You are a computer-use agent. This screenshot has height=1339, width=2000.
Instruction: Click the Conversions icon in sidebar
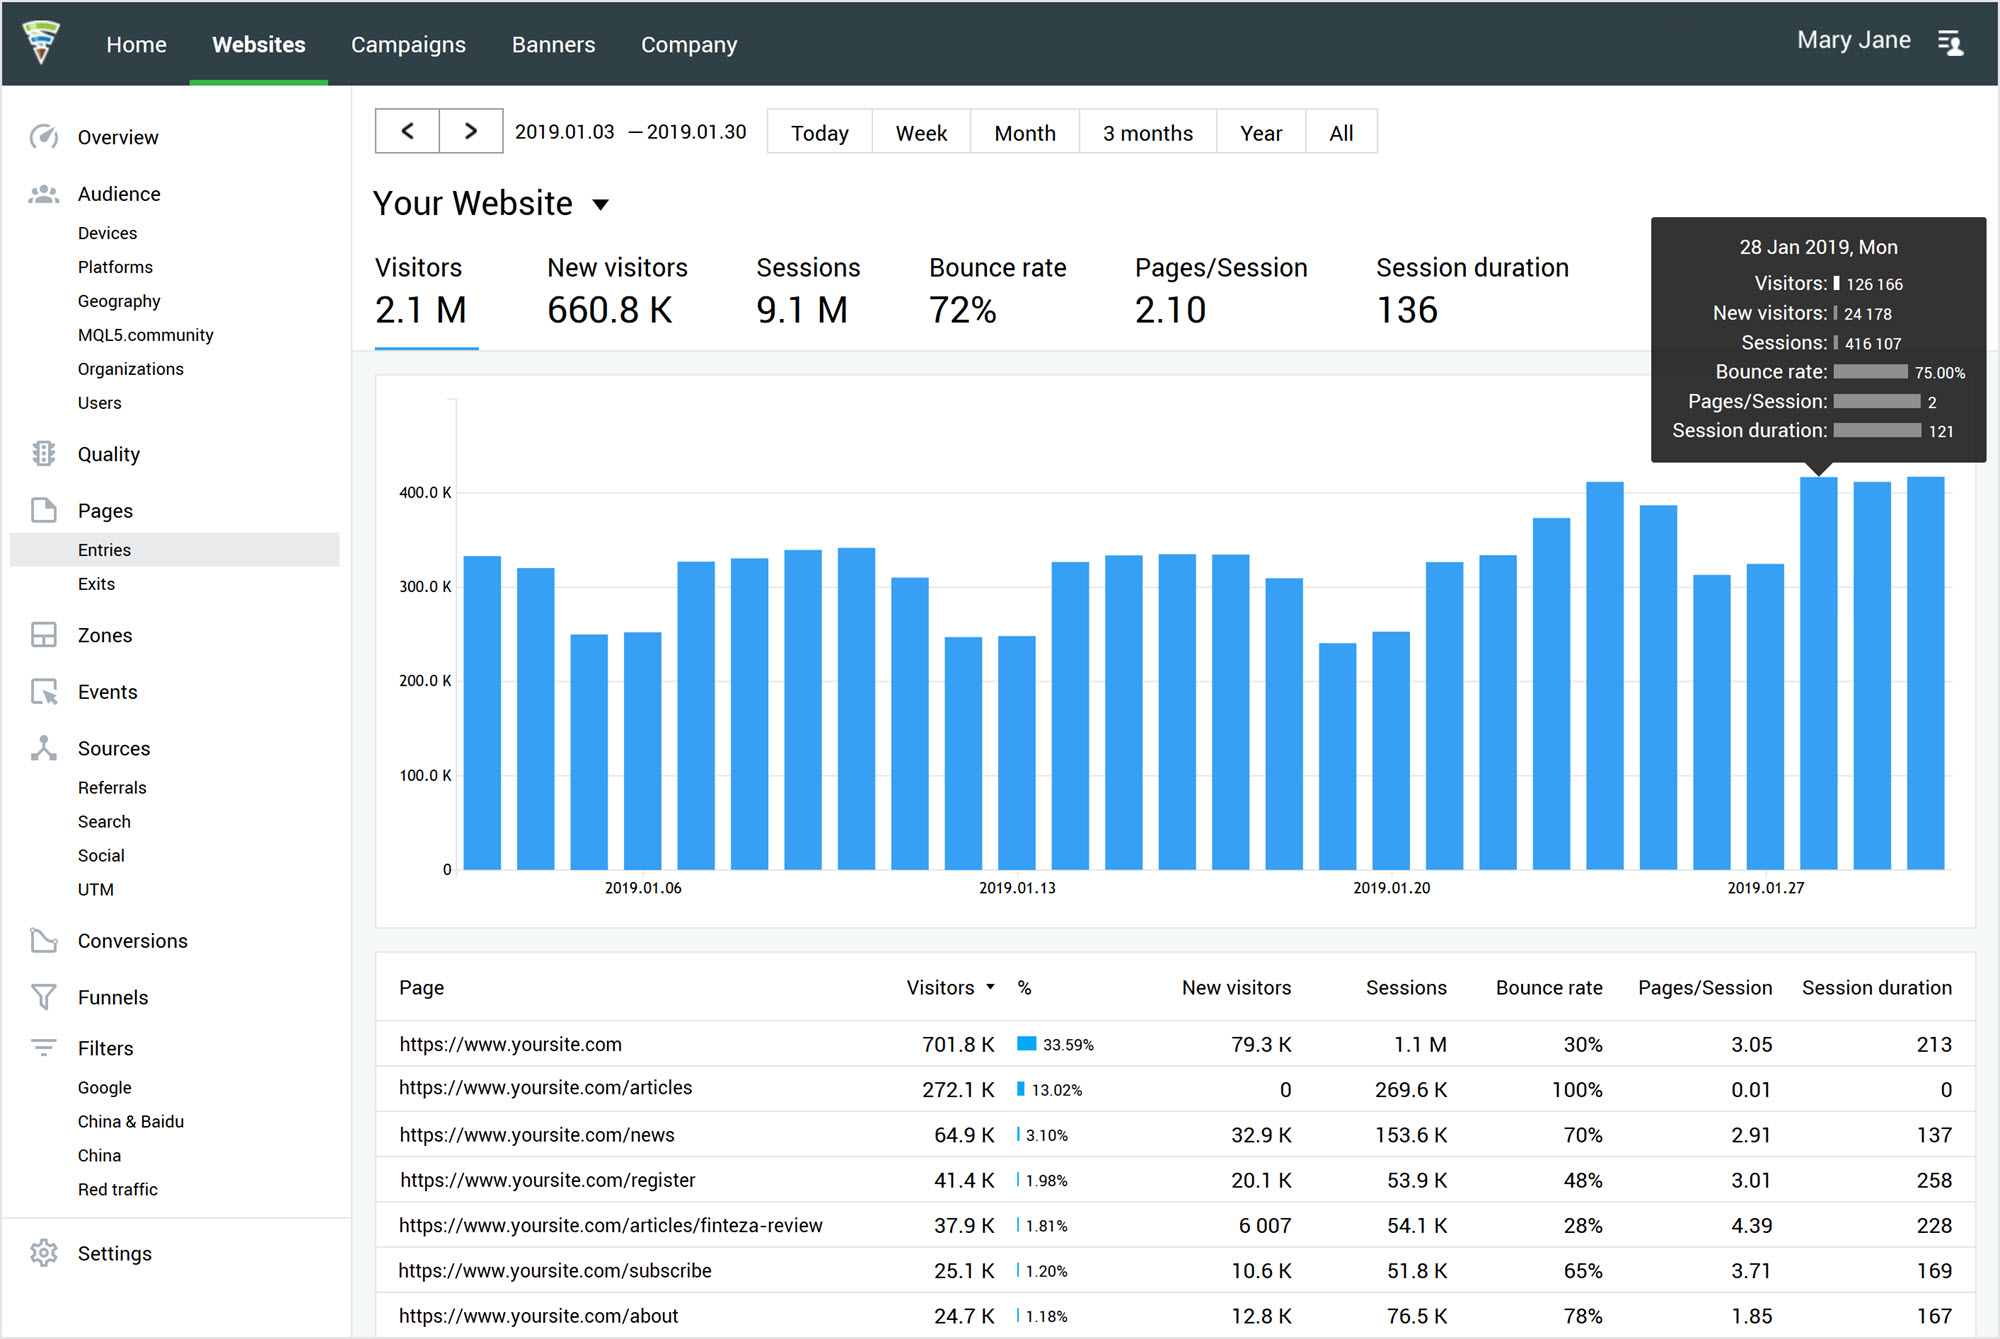[43, 941]
